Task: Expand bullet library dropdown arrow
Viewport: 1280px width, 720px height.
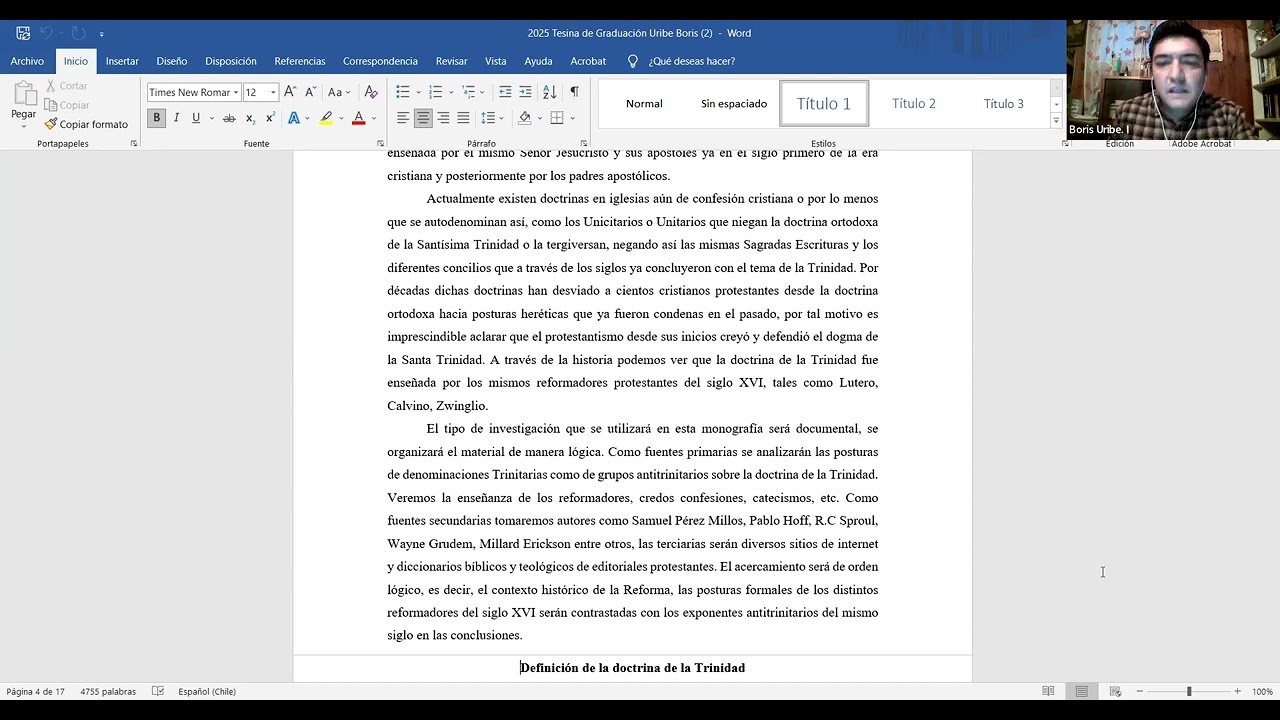Action: click(418, 92)
